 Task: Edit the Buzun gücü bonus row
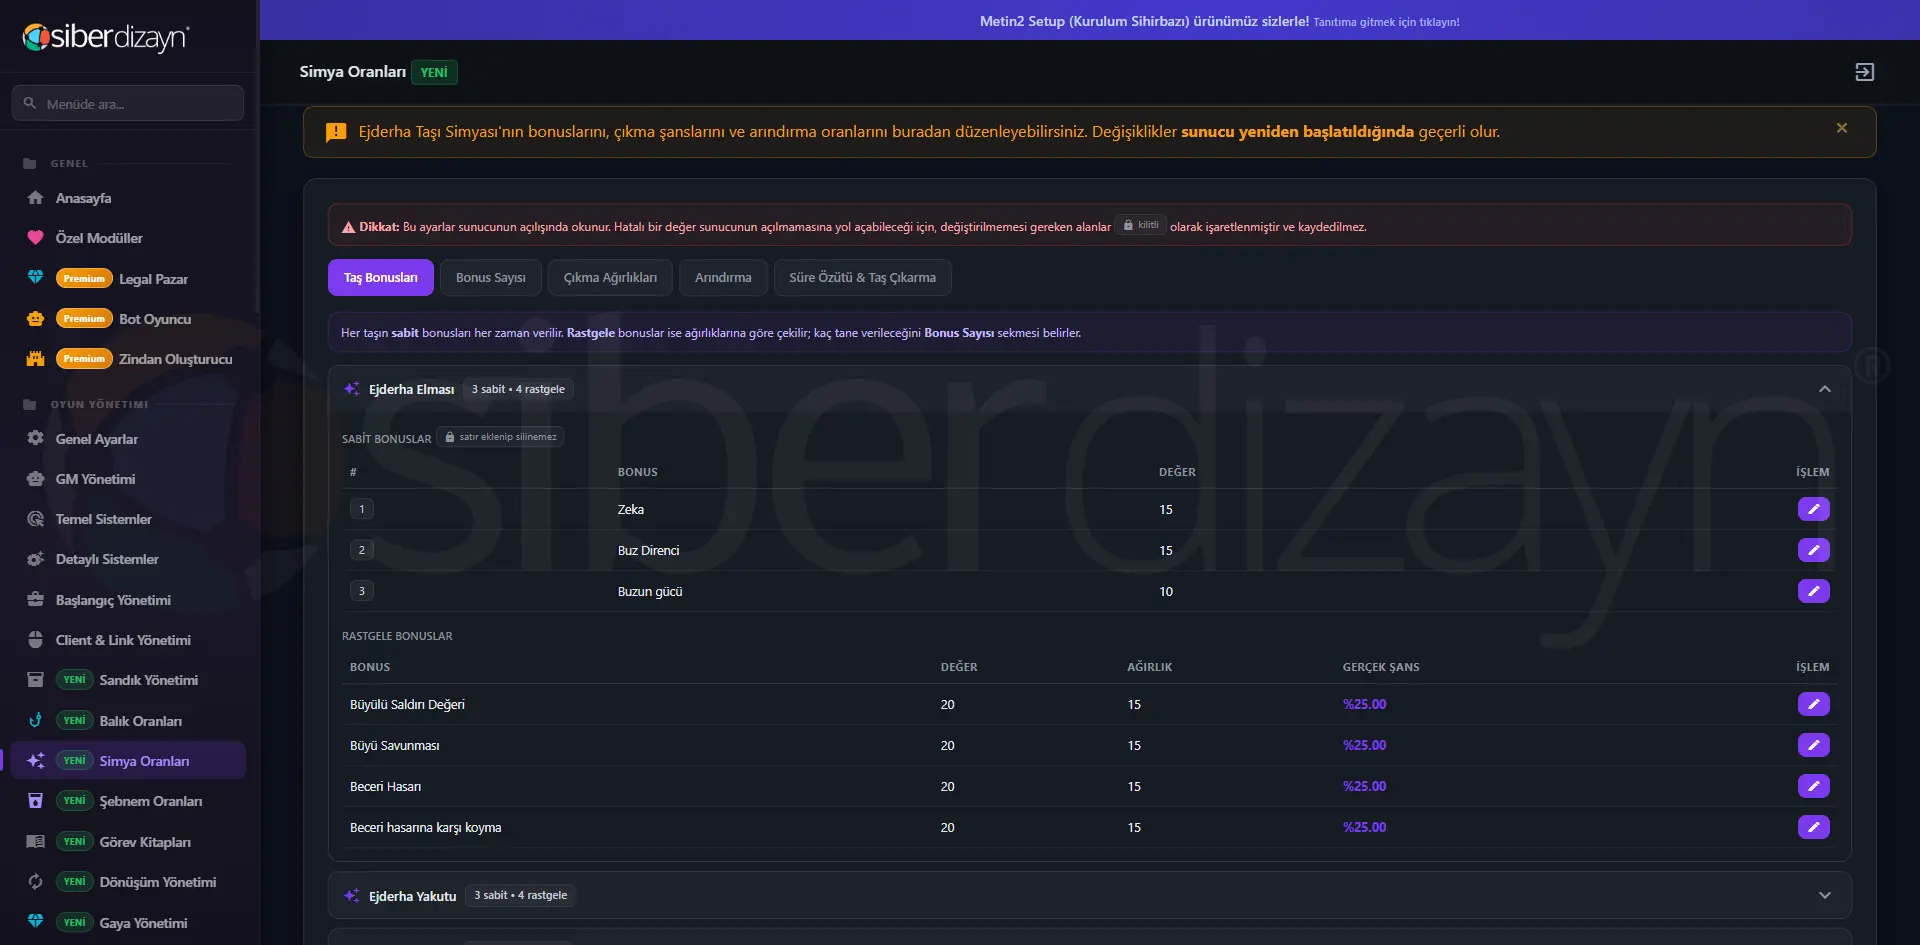[1813, 591]
